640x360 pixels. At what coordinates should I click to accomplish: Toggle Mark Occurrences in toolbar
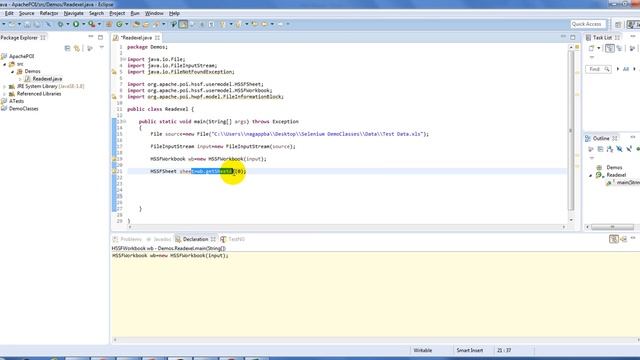(x=183, y=24)
